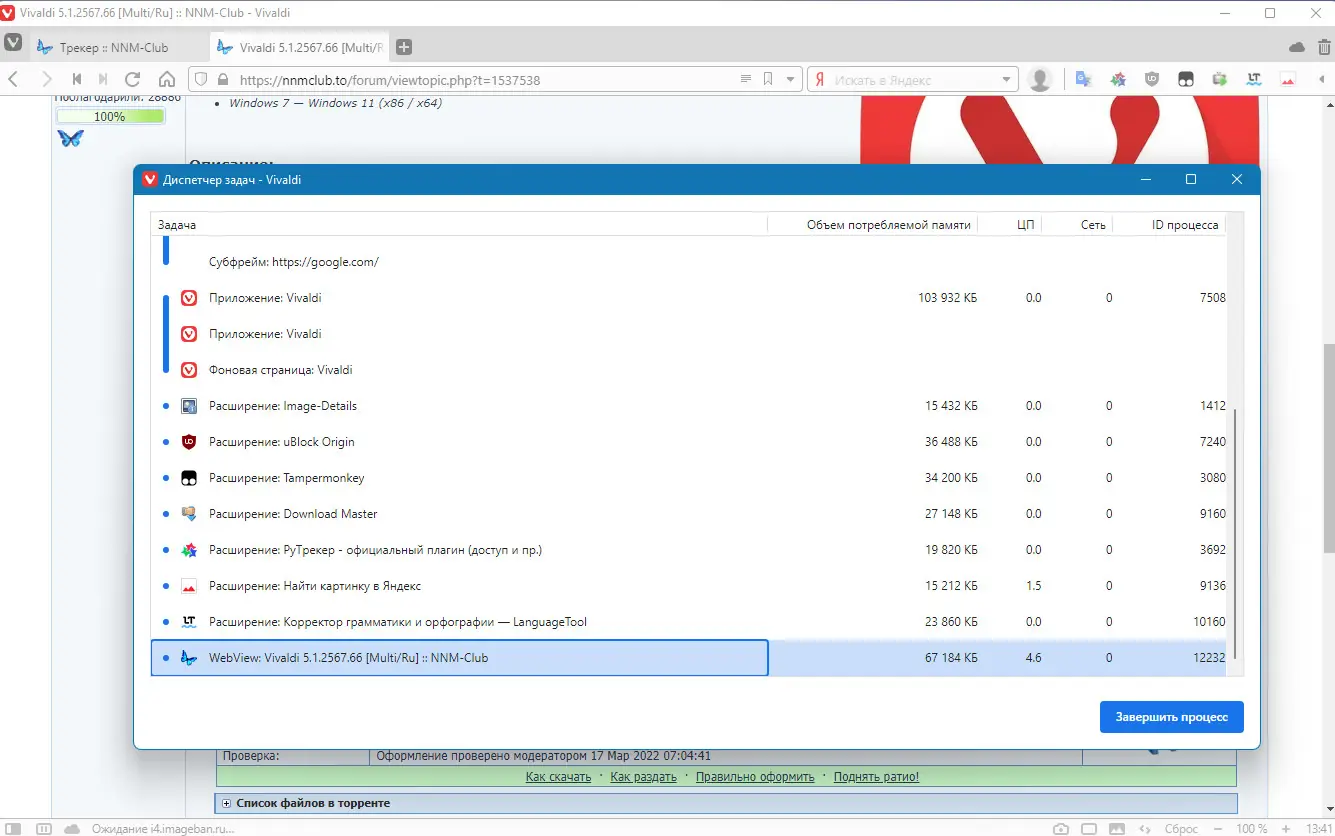This screenshot has height=836, width=1335.
Task: Bookmark this page with the bookmark icon
Action: pyautogui.click(x=768, y=79)
